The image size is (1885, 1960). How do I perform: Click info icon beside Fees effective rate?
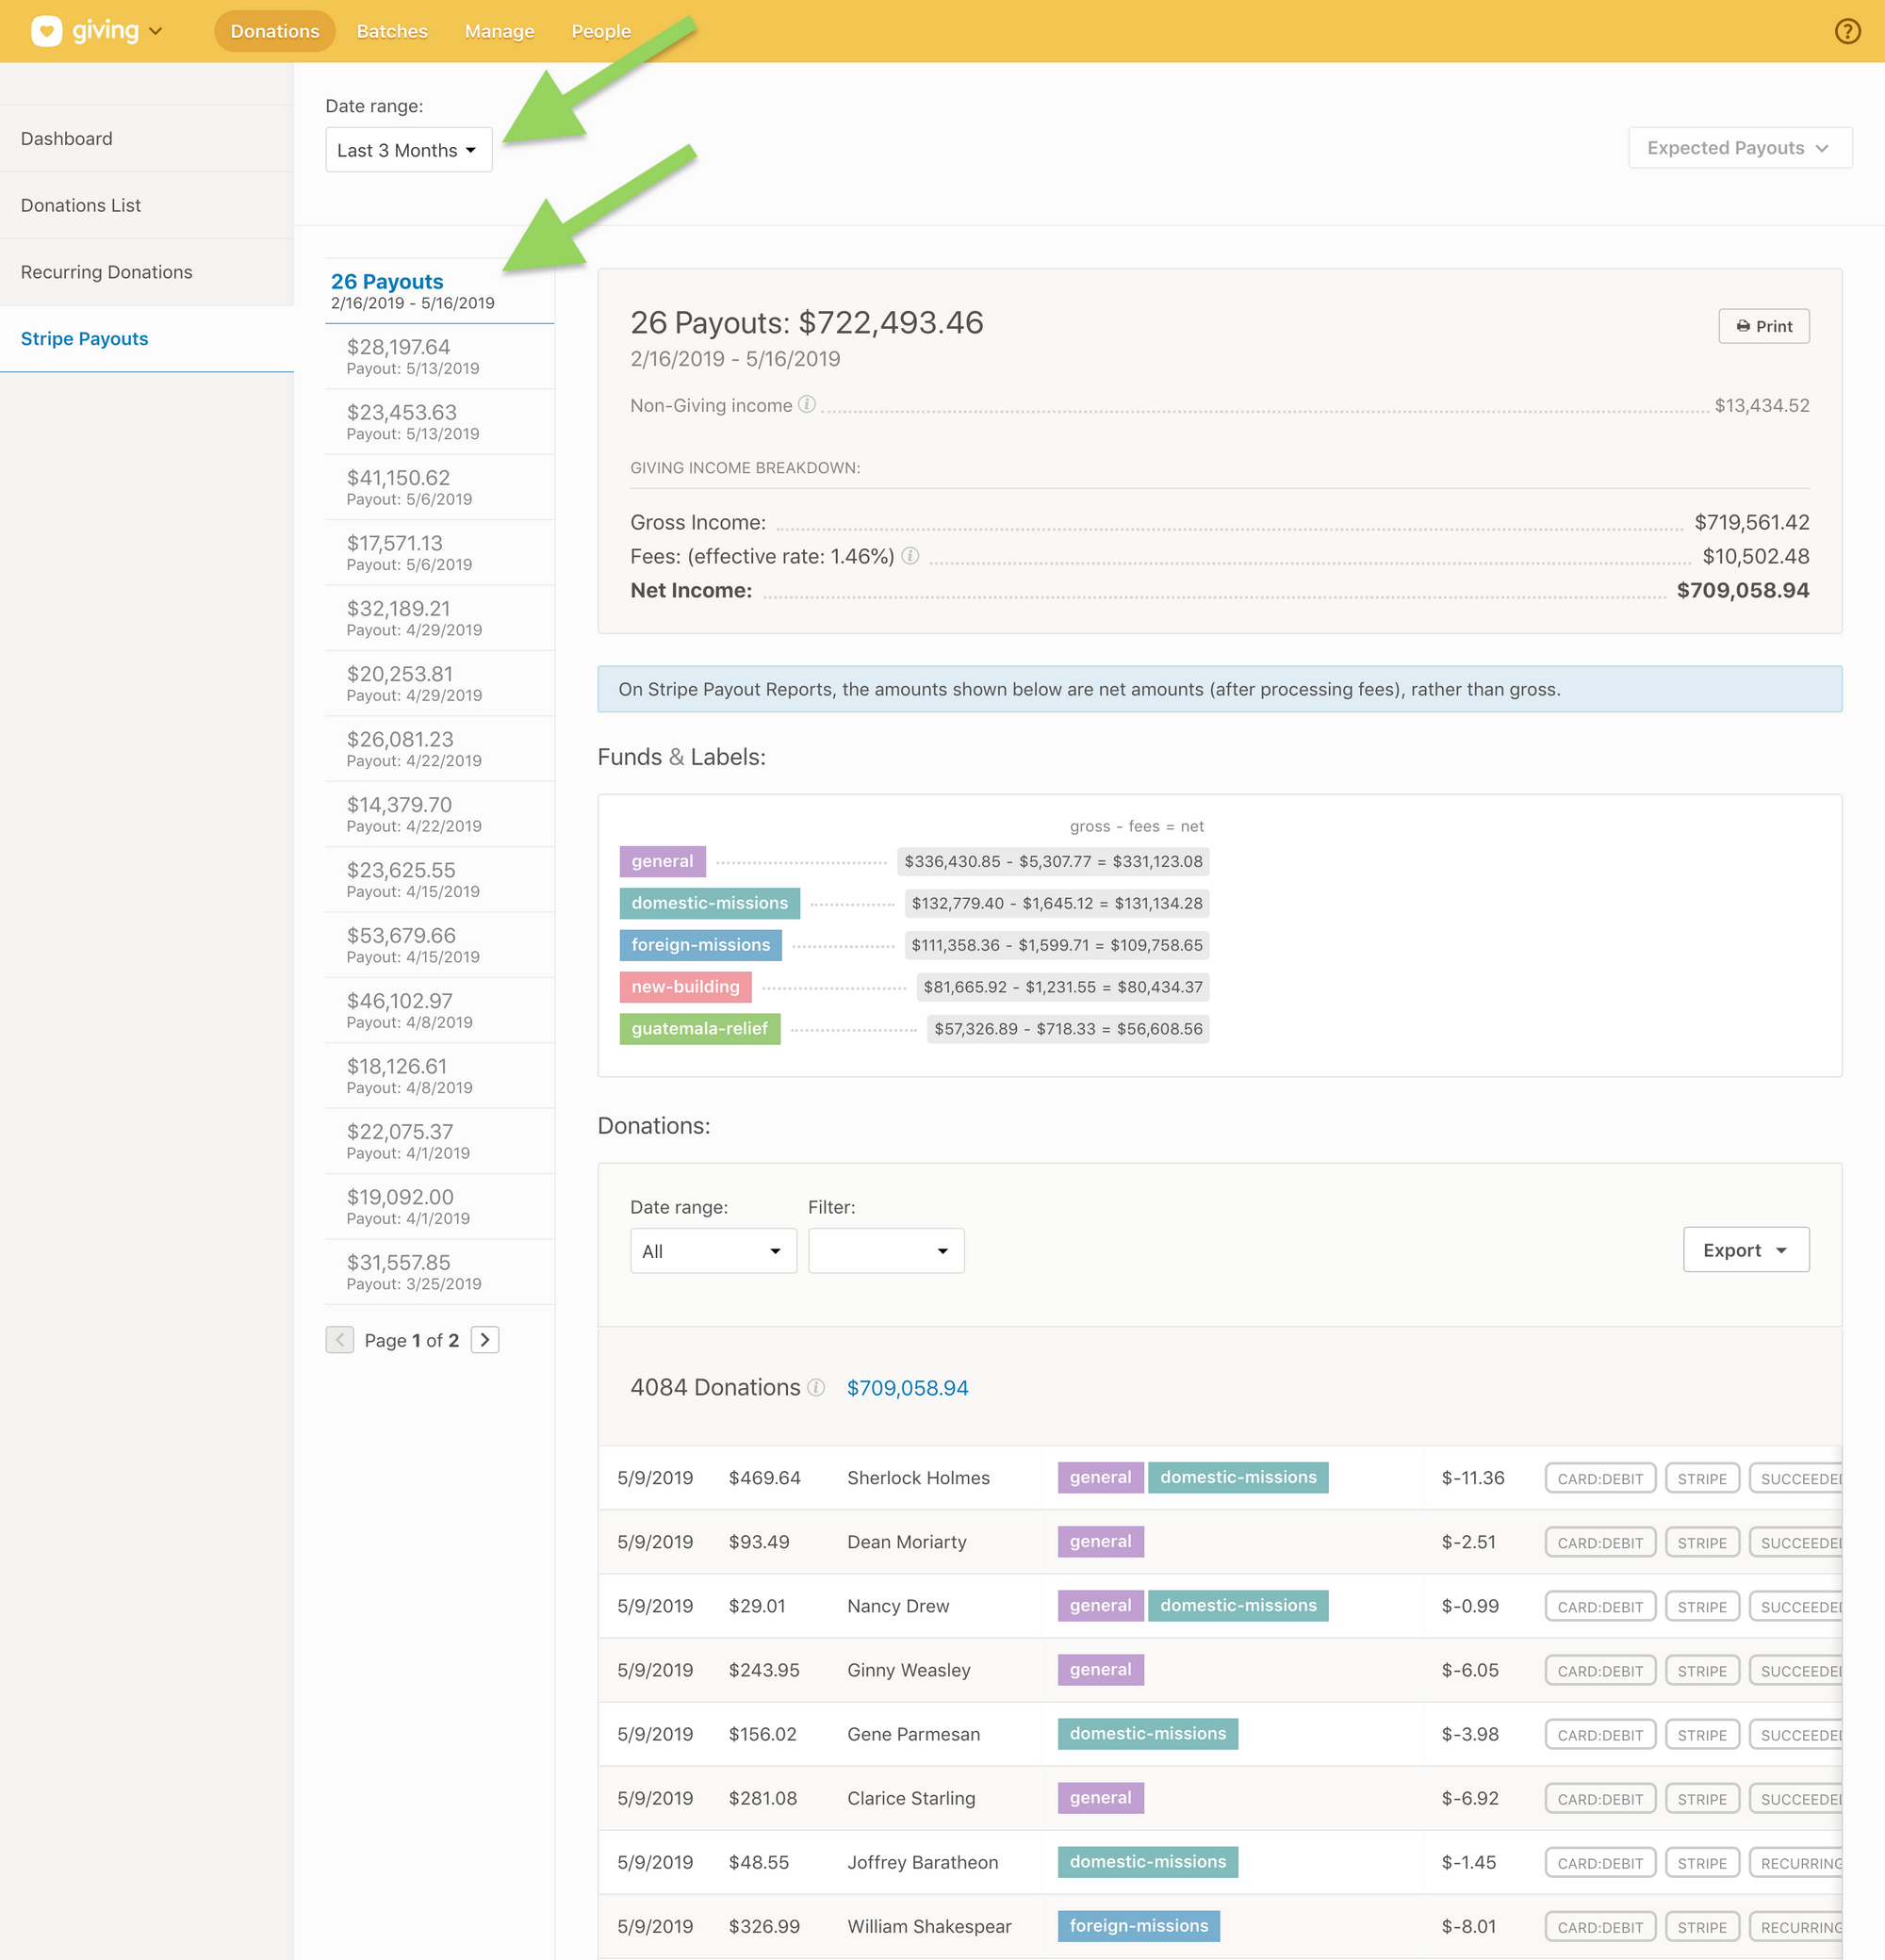click(910, 556)
